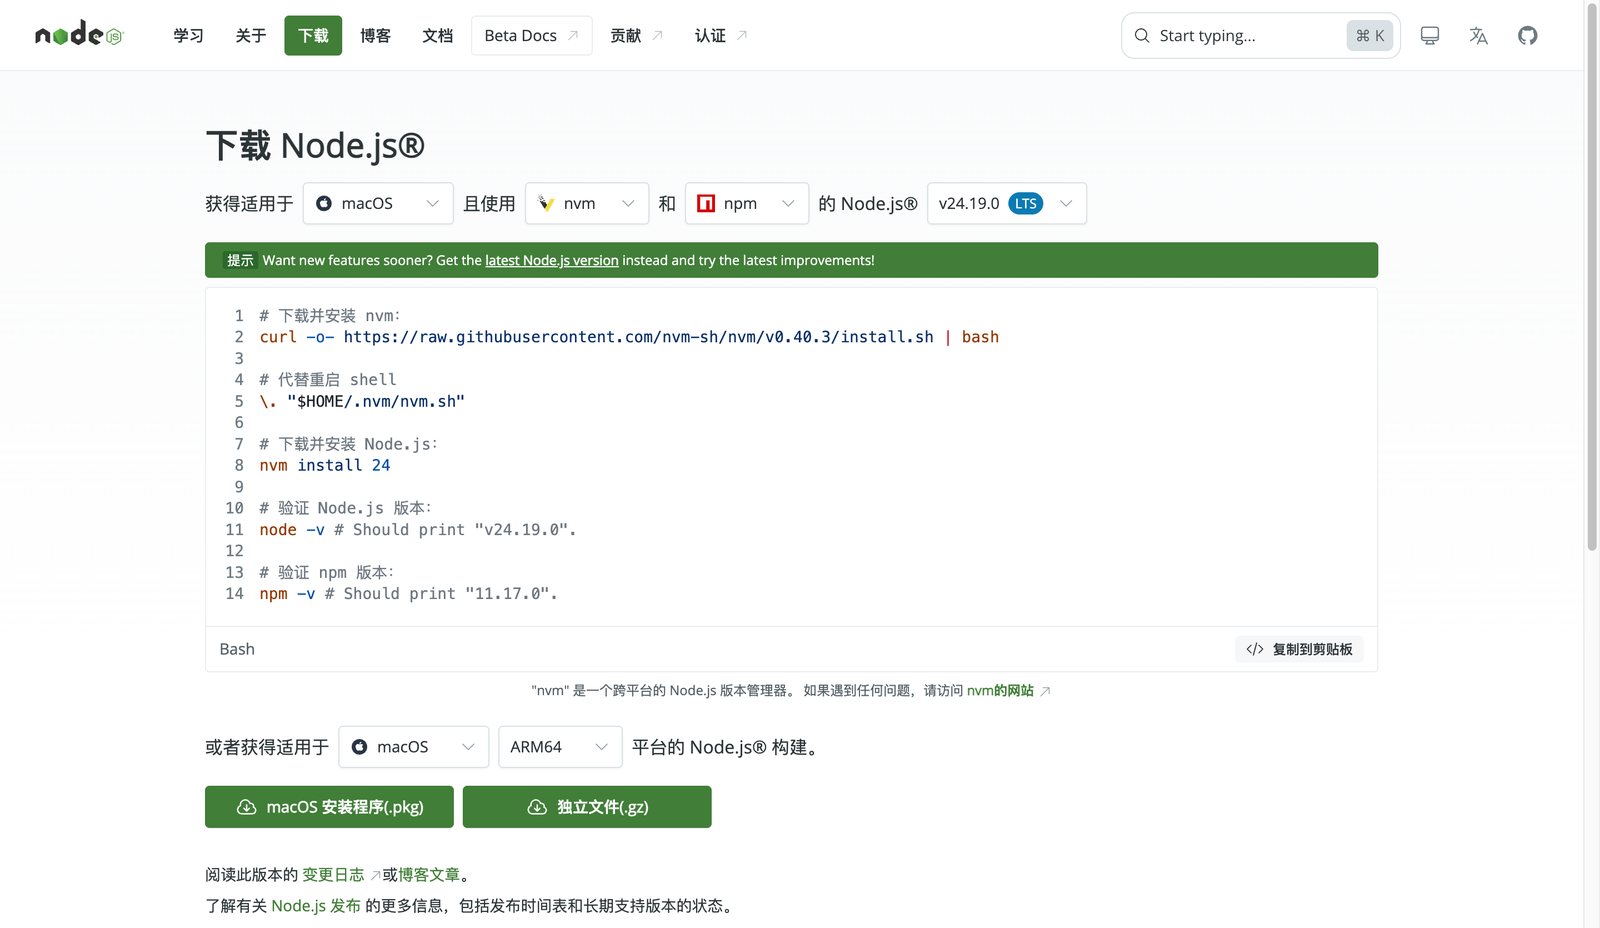This screenshot has height=928, width=1600.
Task: Click the Beta Docs external arrow icon
Action: click(573, 35)
